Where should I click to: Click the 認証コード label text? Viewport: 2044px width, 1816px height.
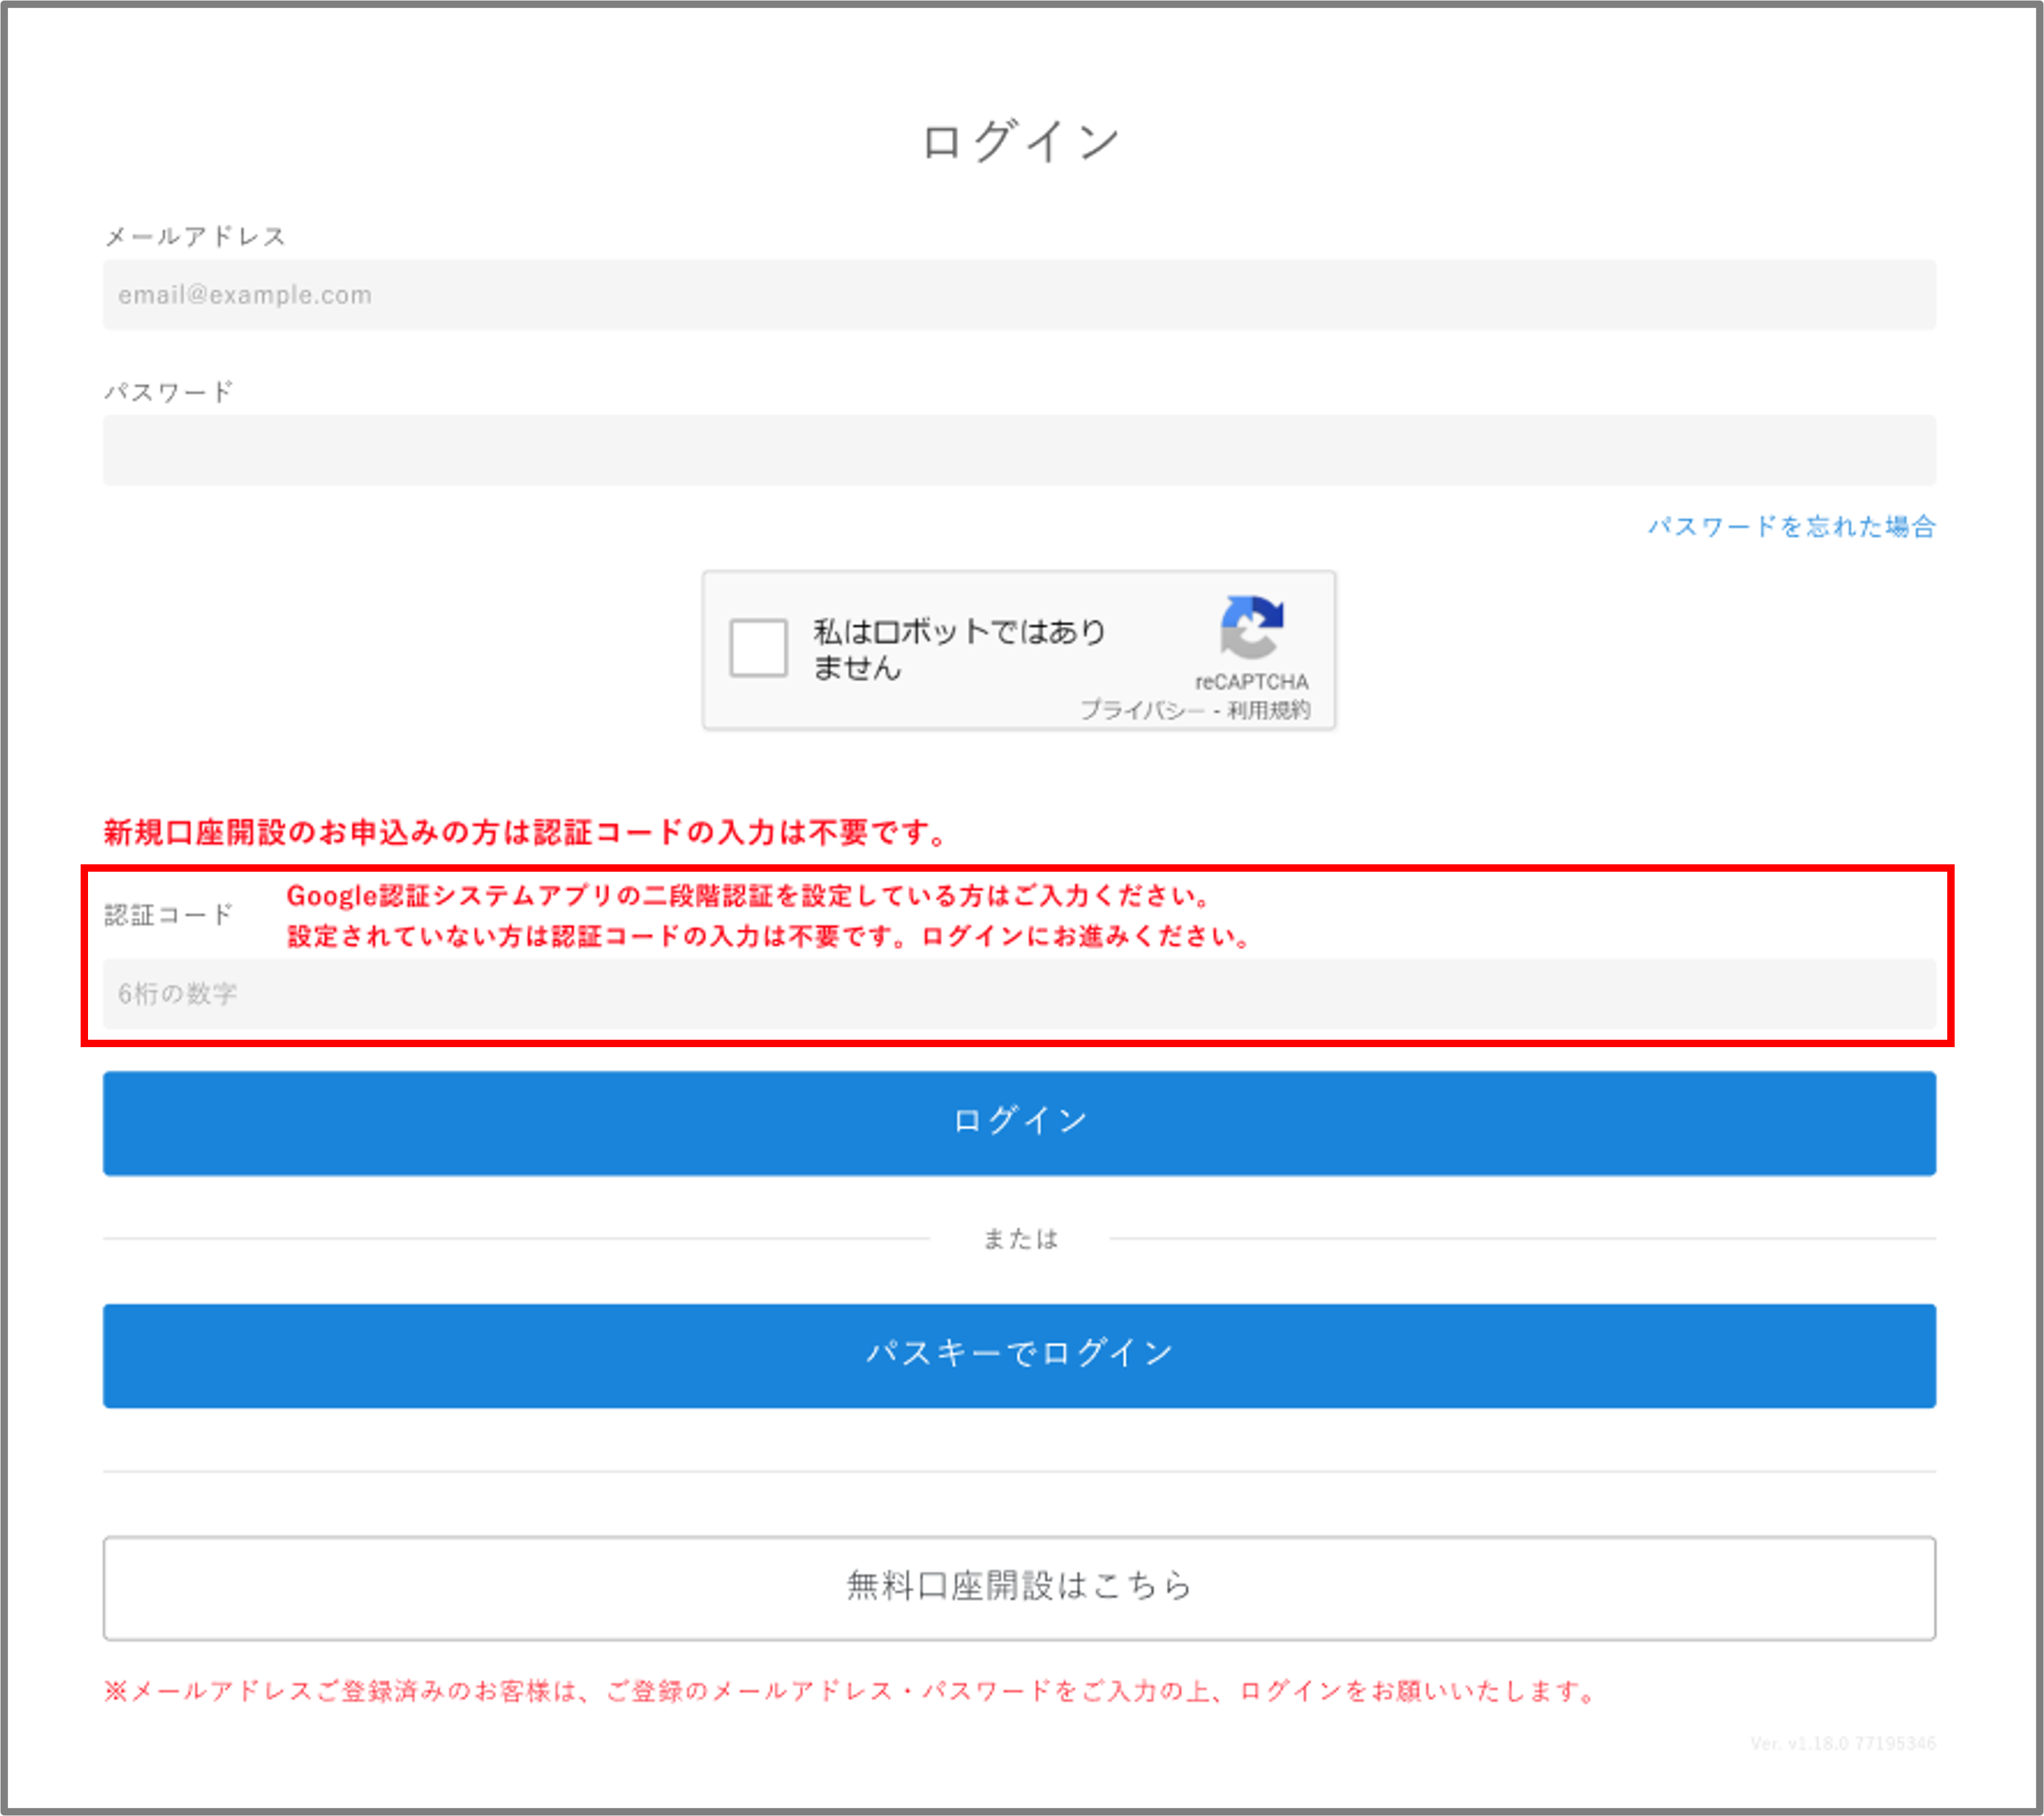coord(168,915)
